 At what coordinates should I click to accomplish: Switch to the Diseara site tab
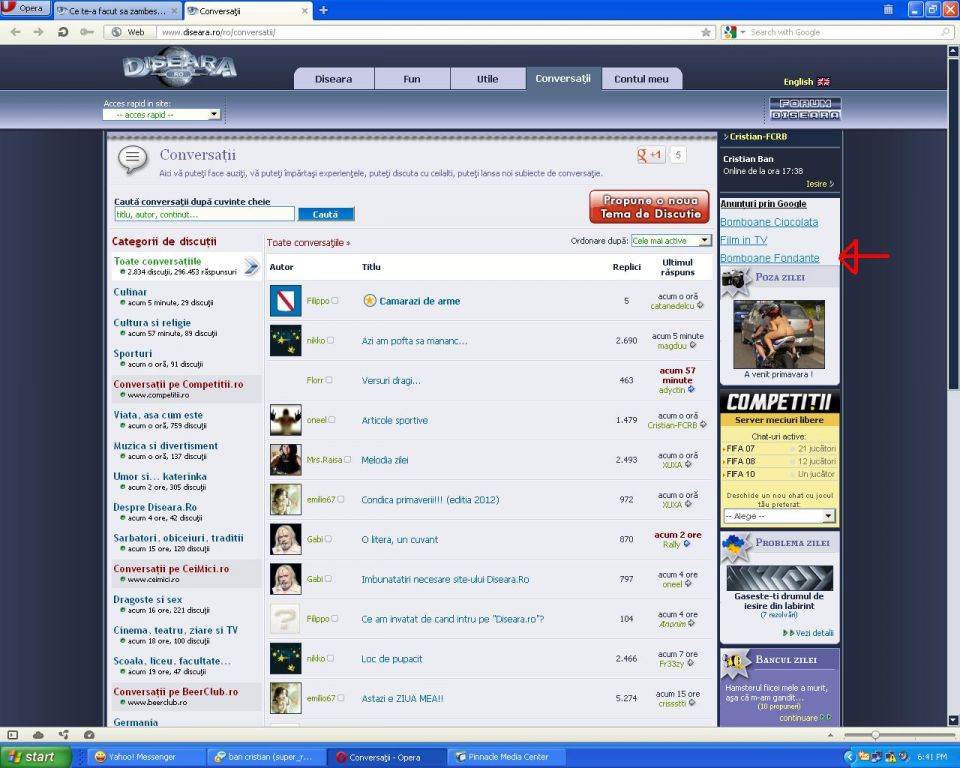tap(333, 79)
